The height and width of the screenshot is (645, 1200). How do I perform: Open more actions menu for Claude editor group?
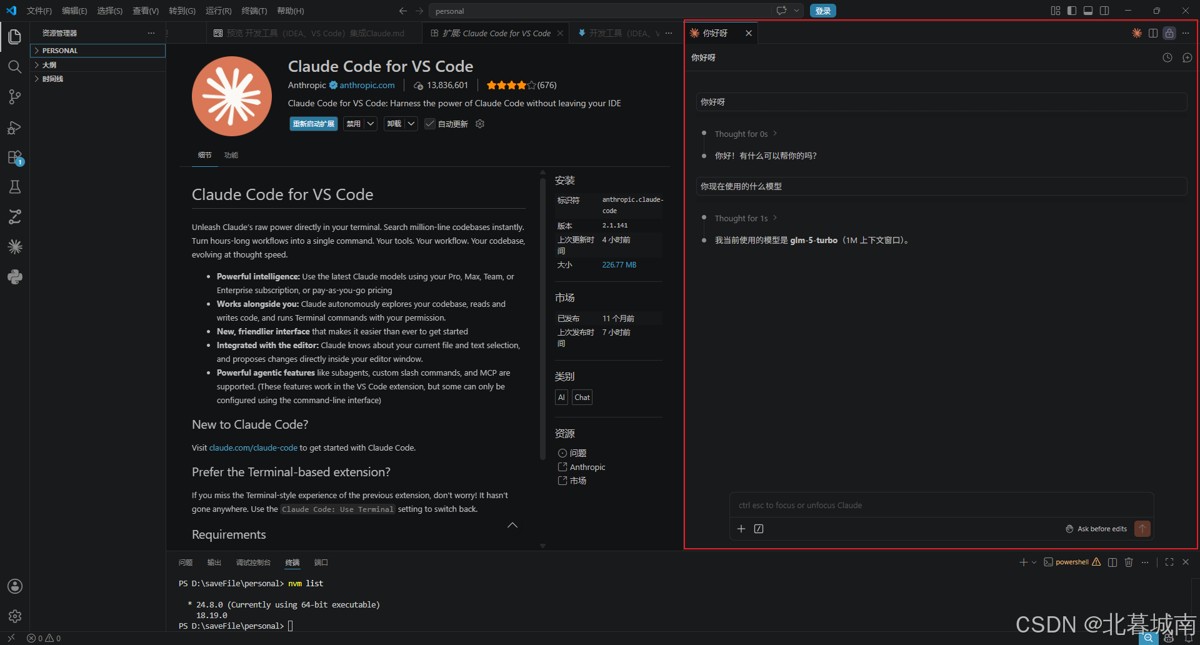[1186, 33]
